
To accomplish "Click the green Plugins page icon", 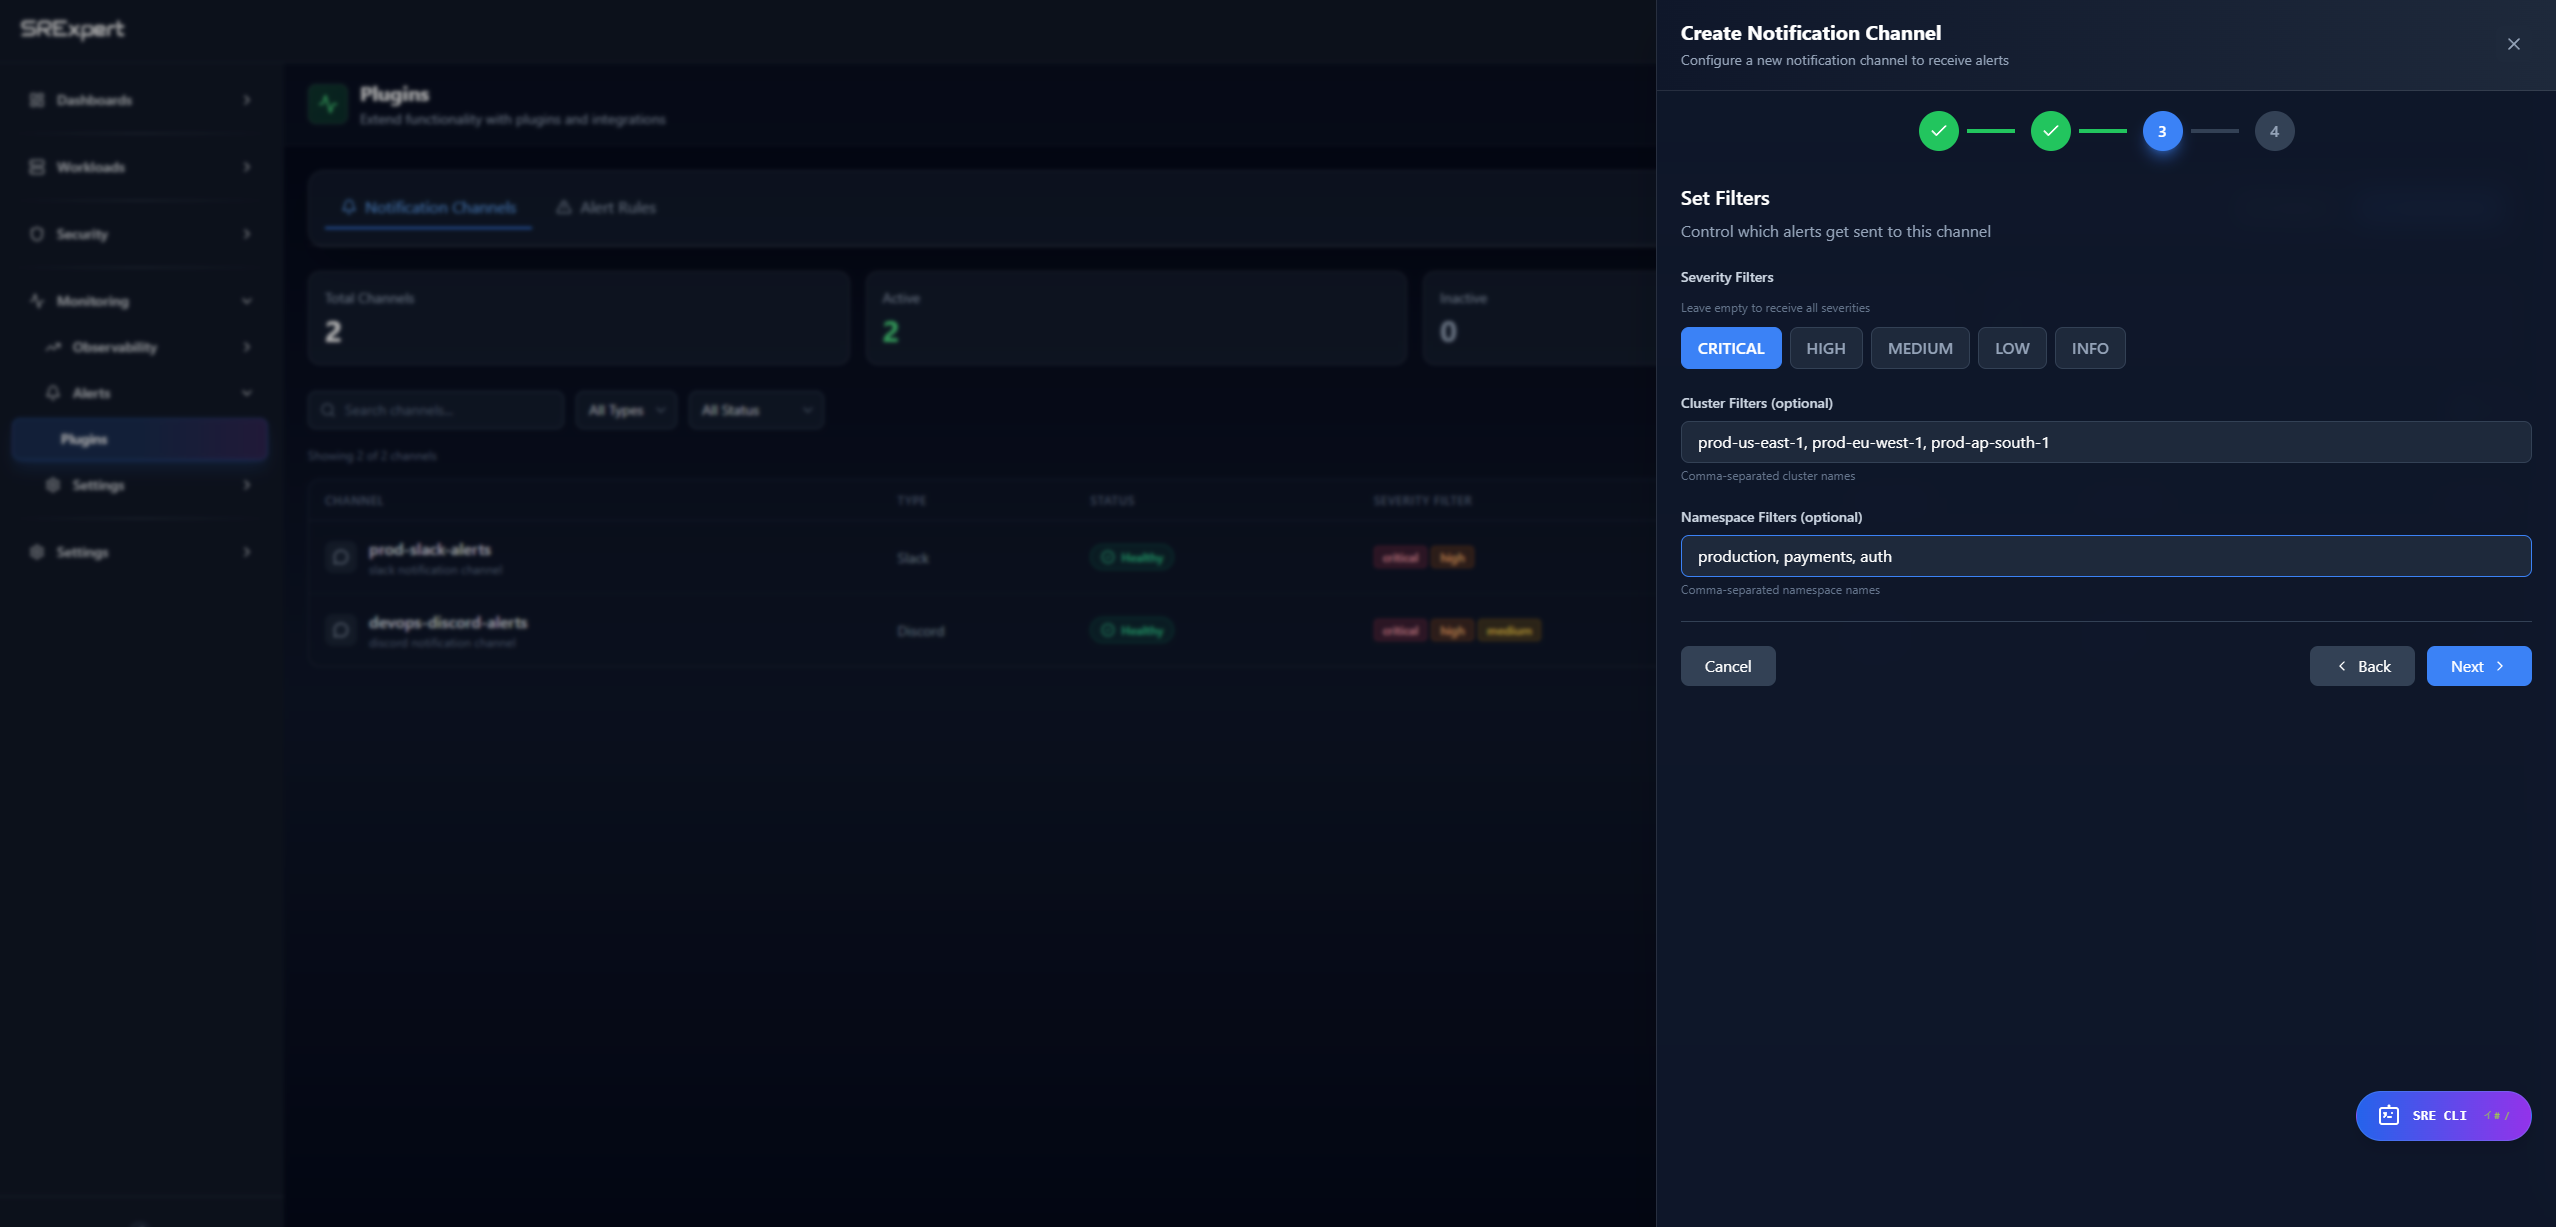I will 328,104.
